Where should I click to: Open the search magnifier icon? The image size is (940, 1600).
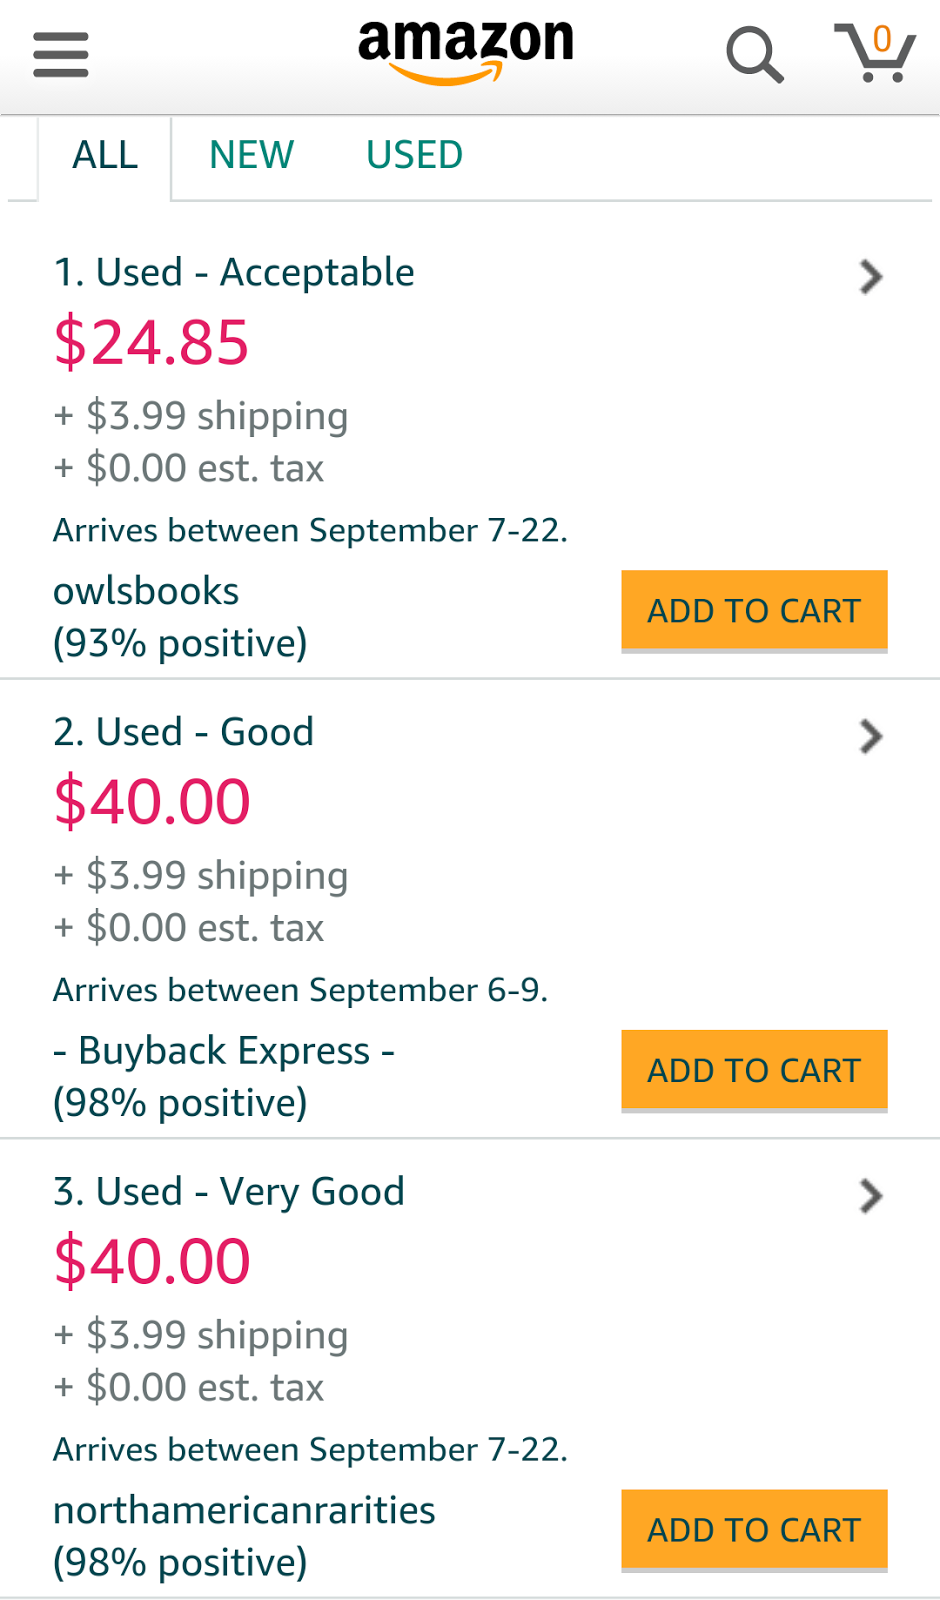(754, 54)
